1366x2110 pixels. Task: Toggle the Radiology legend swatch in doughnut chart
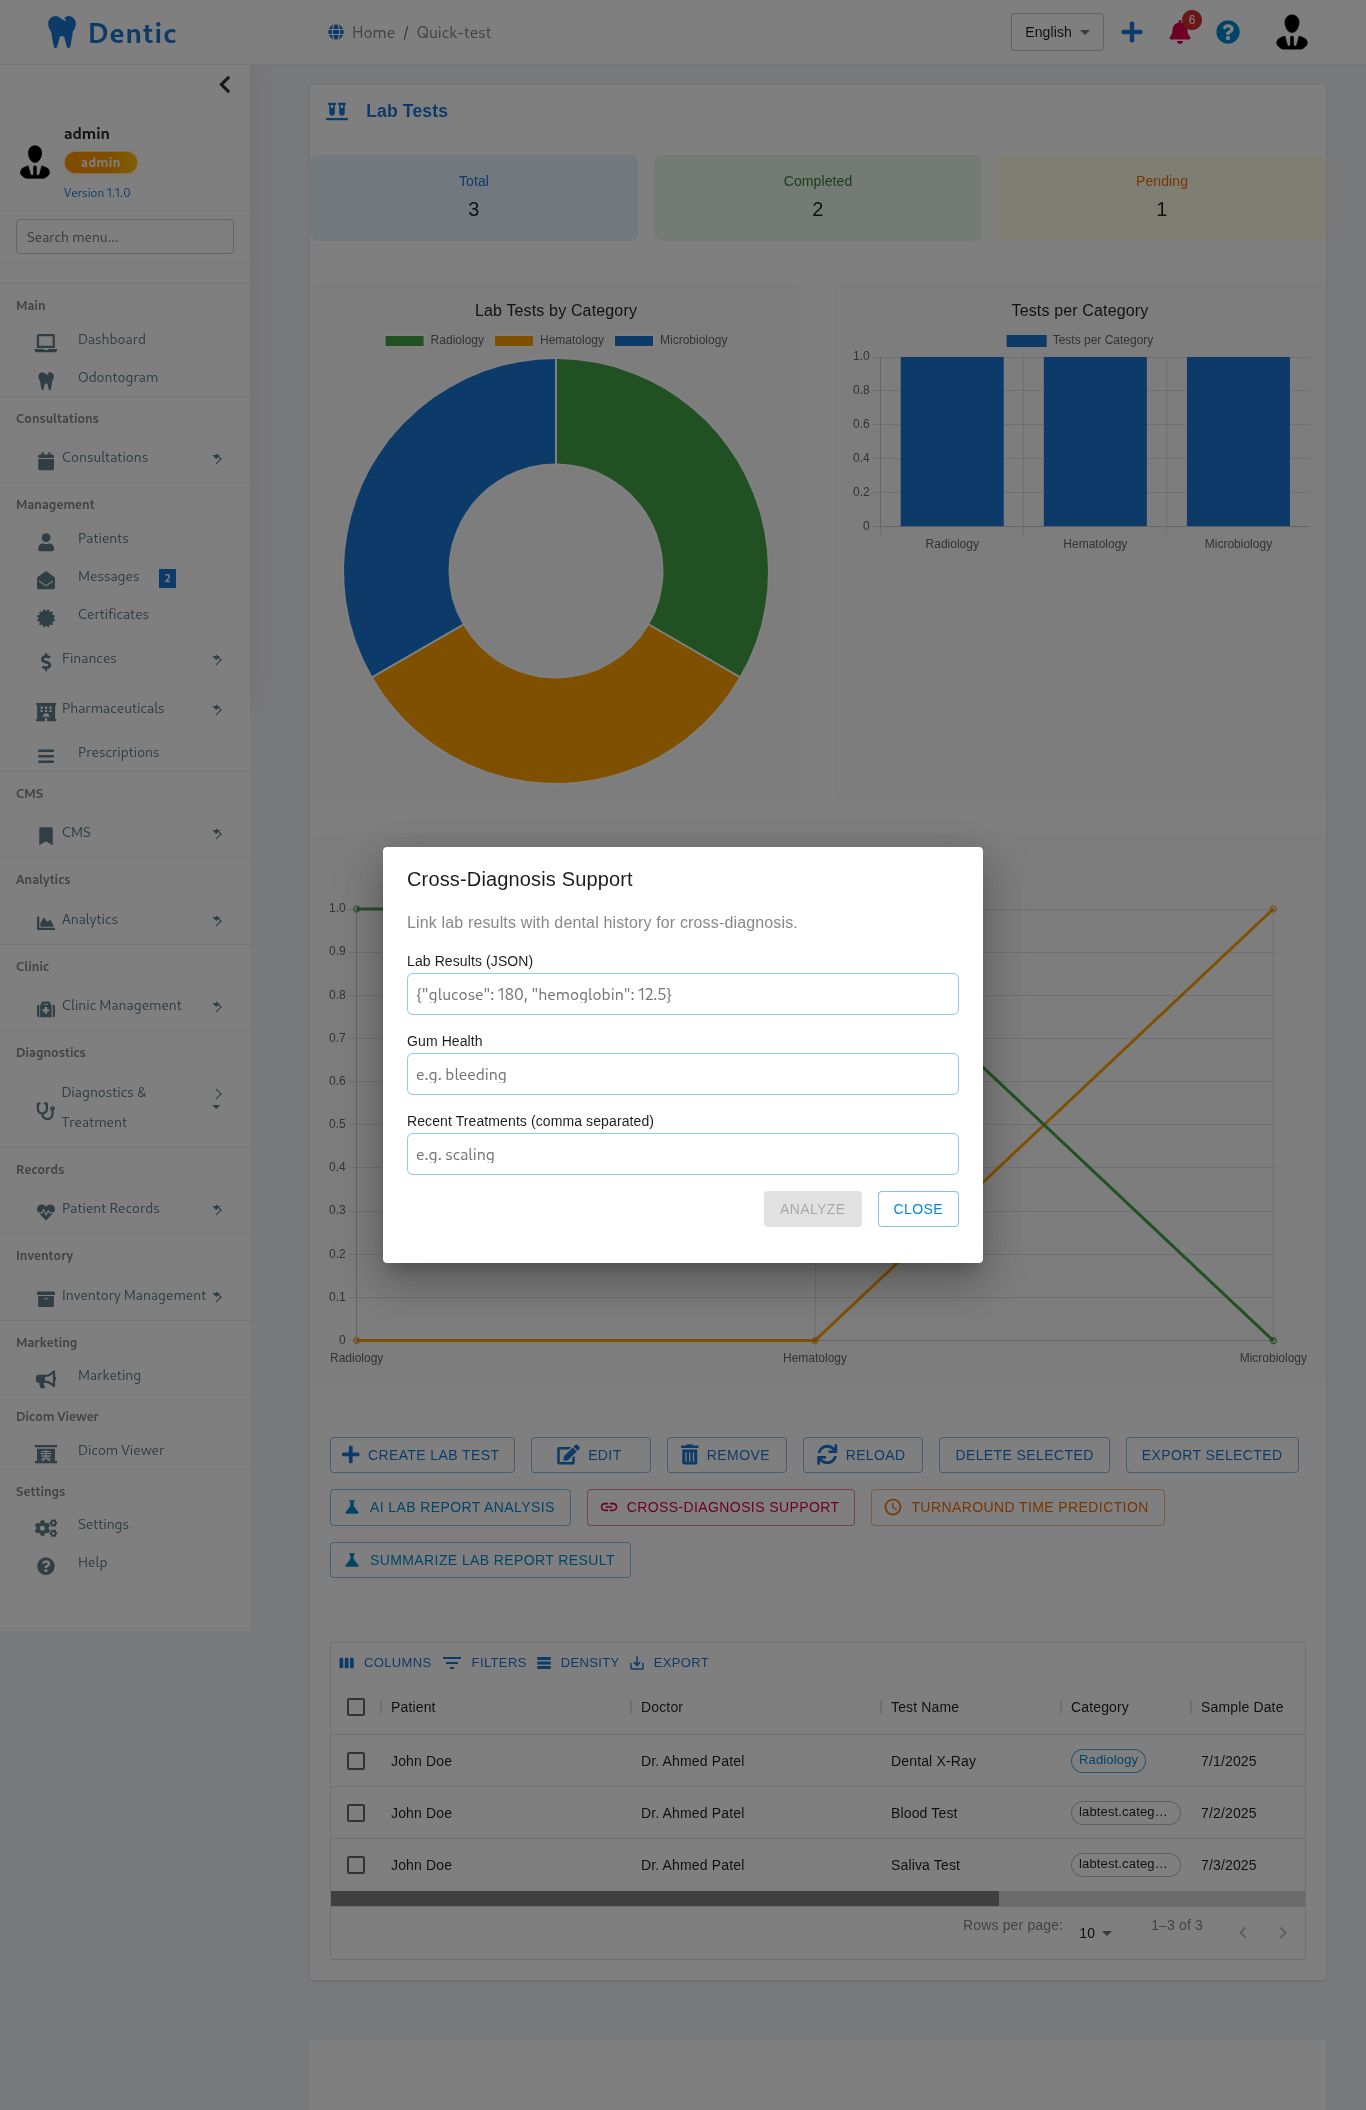click(x=405, y=341)
